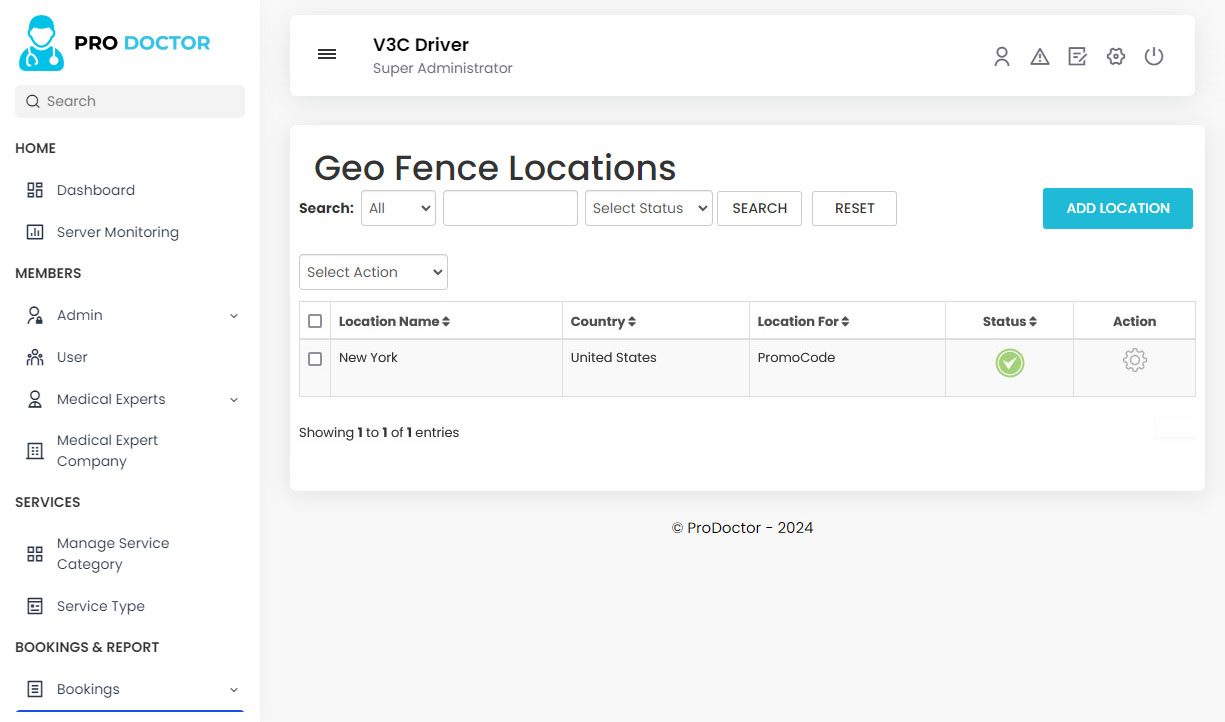
Task: Open the profile icon in the header
Action: (1002, 57)
